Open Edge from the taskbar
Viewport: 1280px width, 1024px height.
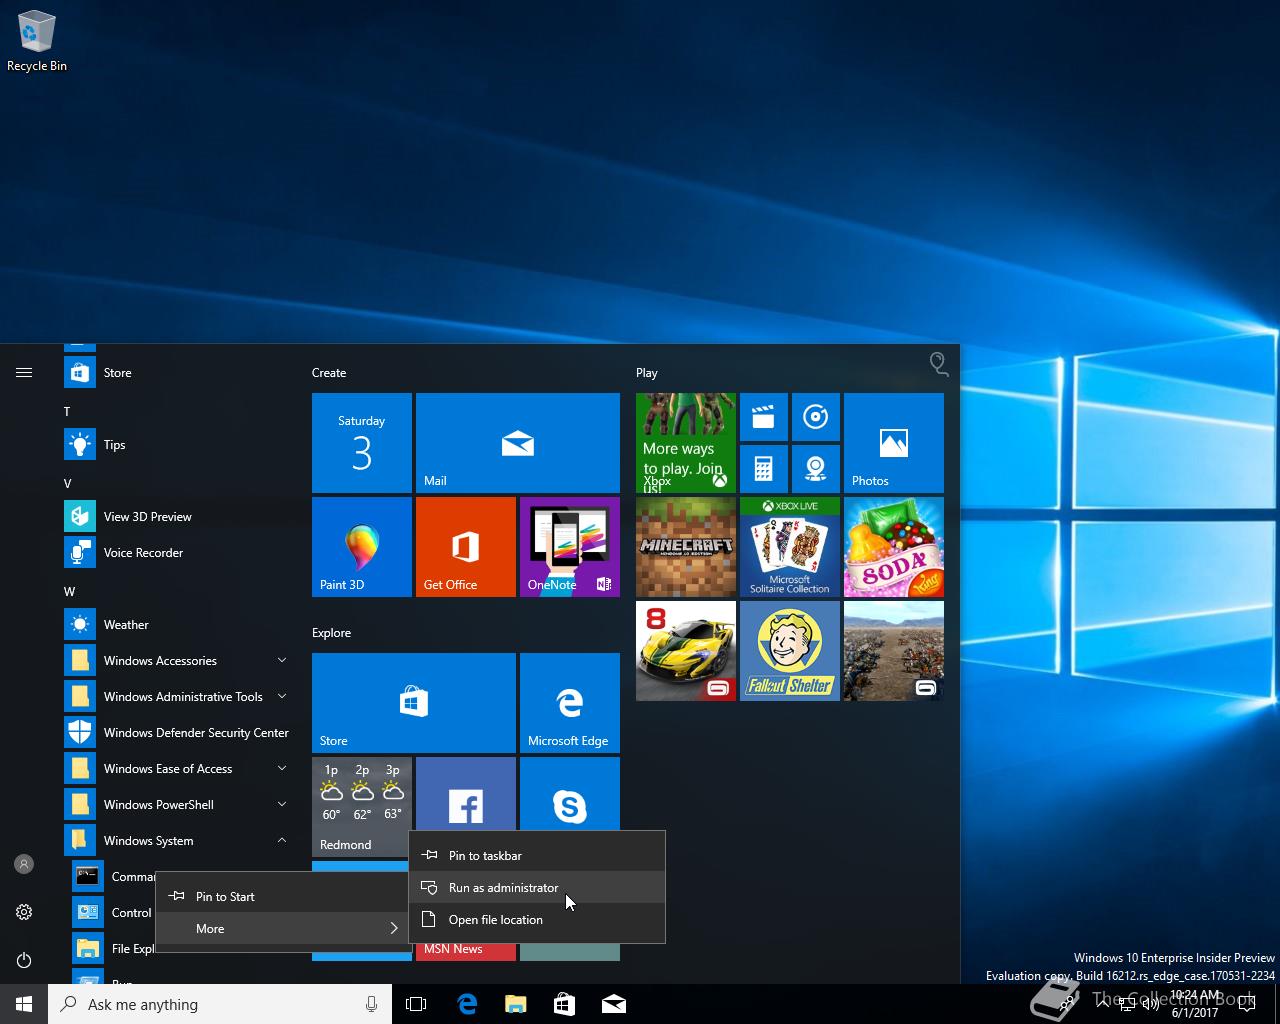coord(467,1004)
